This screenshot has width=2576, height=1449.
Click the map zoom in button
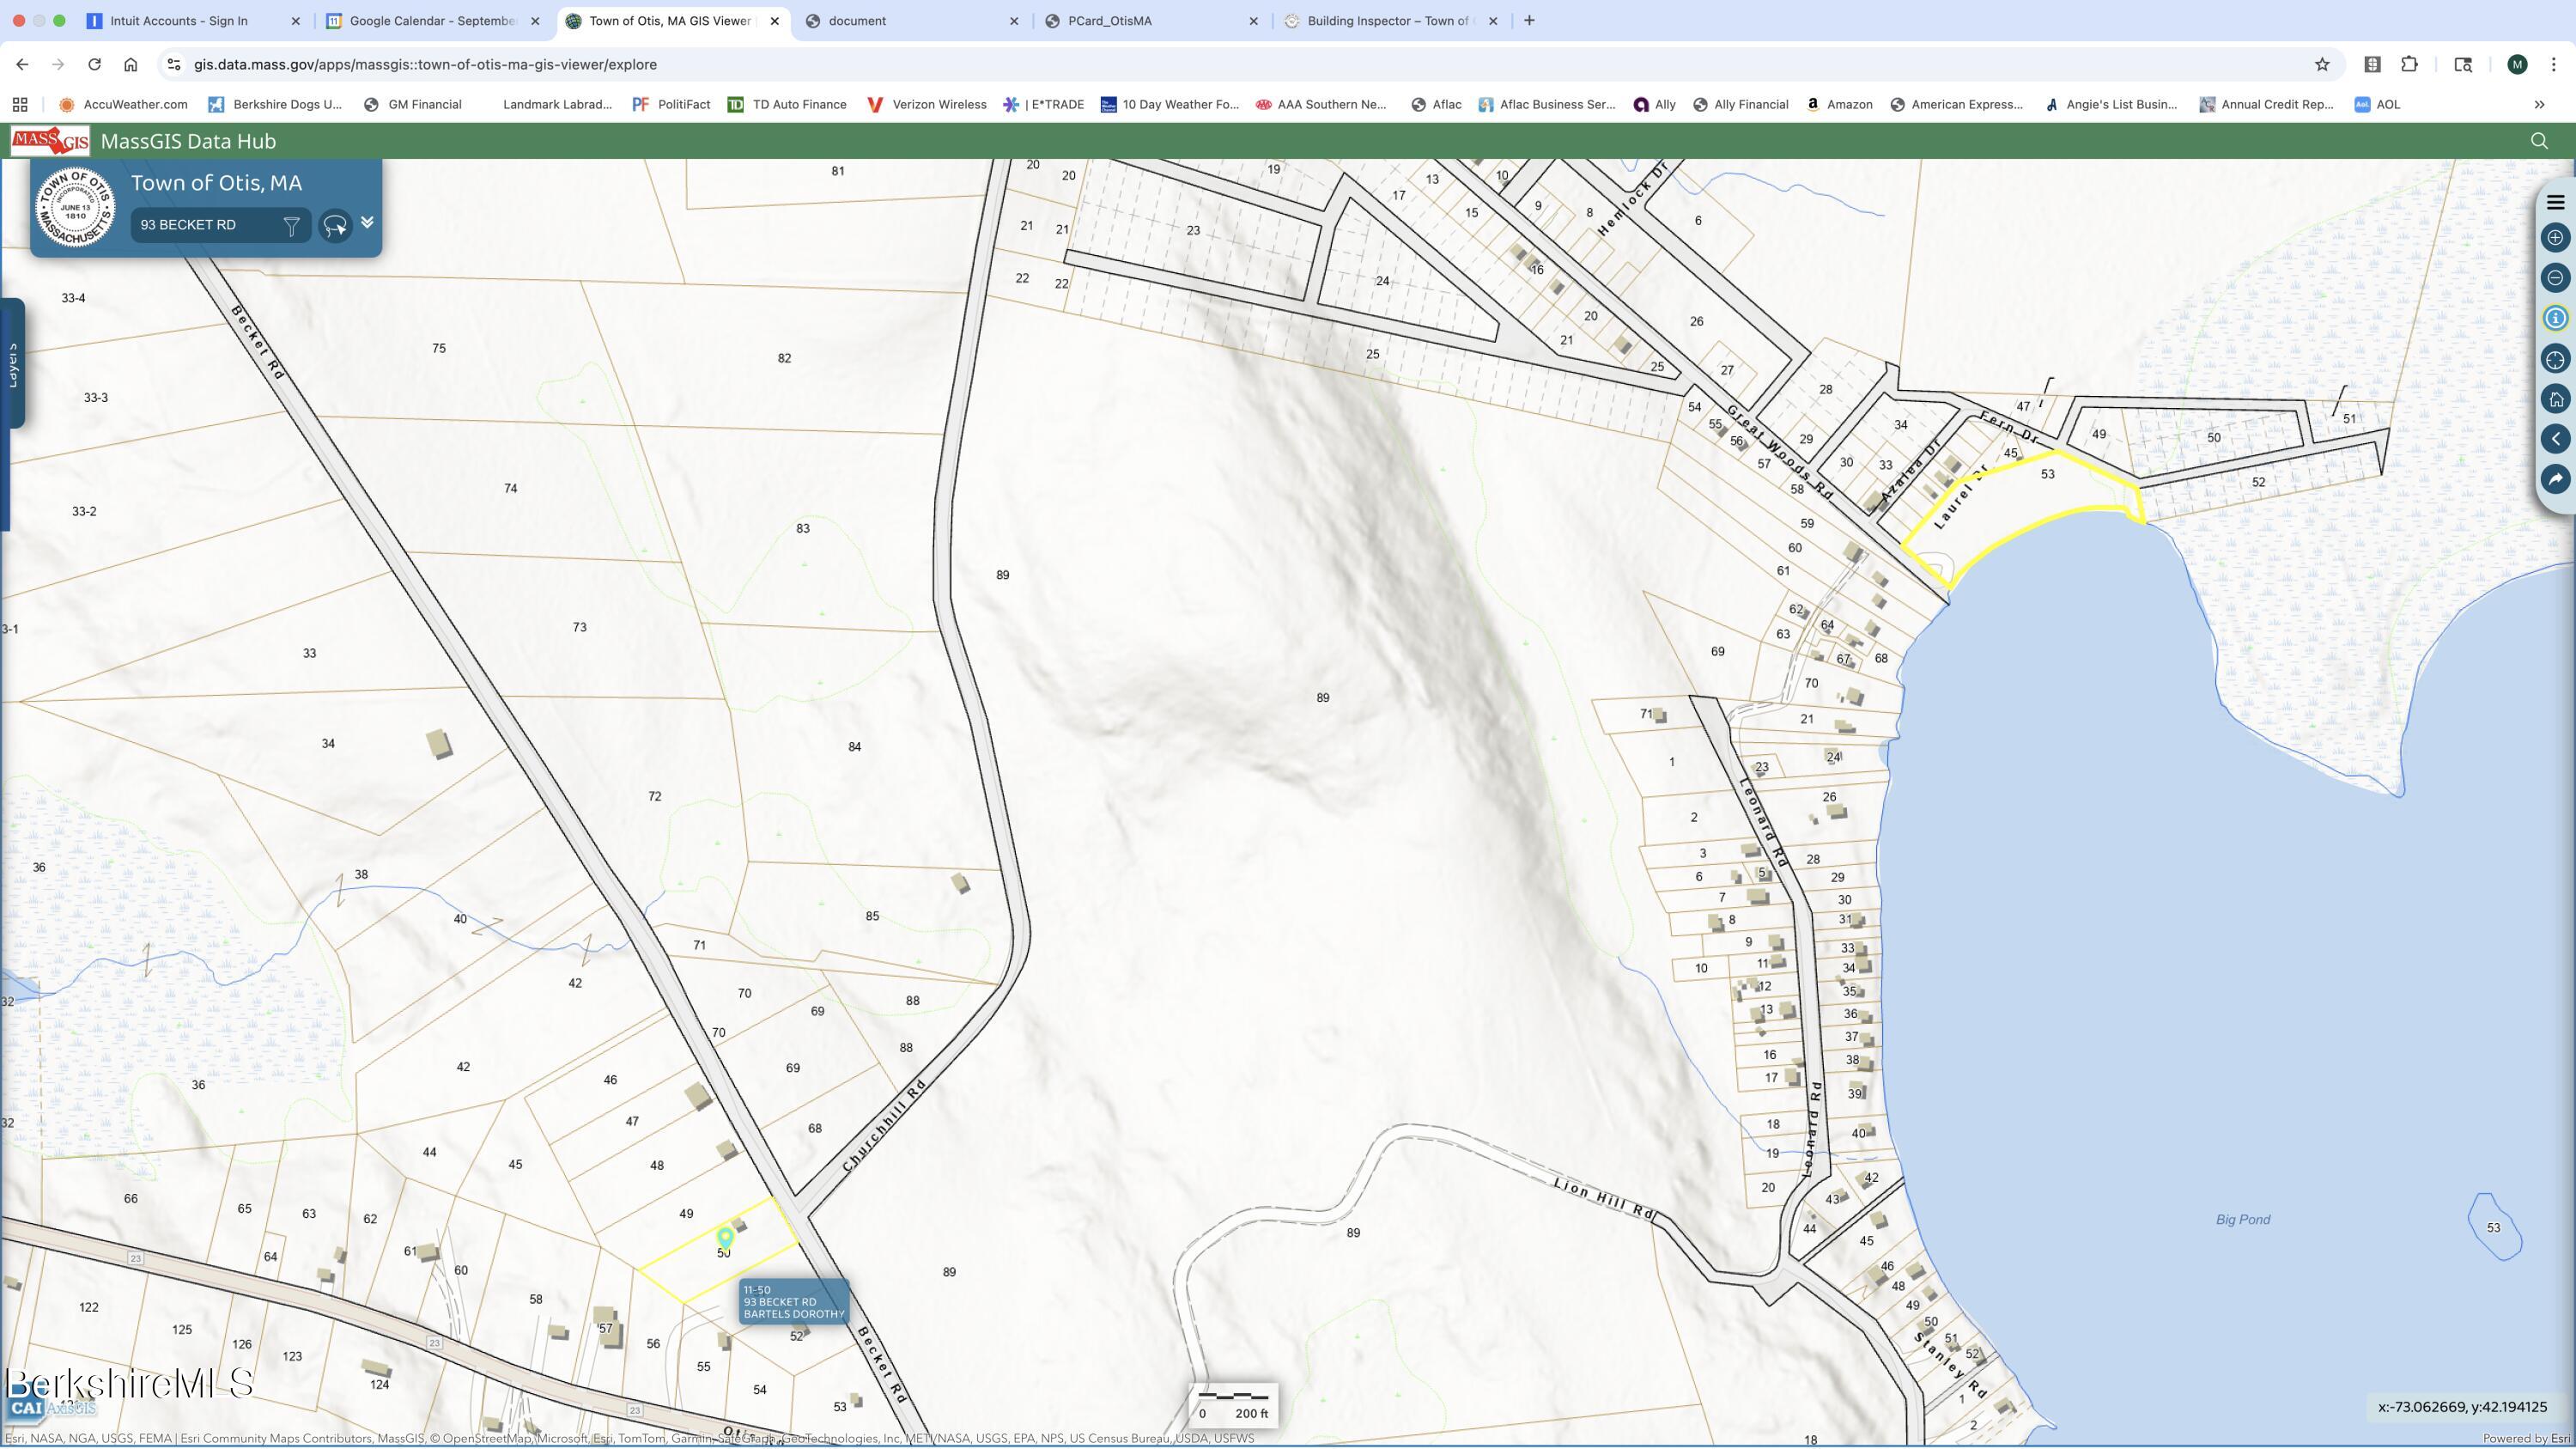2555,238
